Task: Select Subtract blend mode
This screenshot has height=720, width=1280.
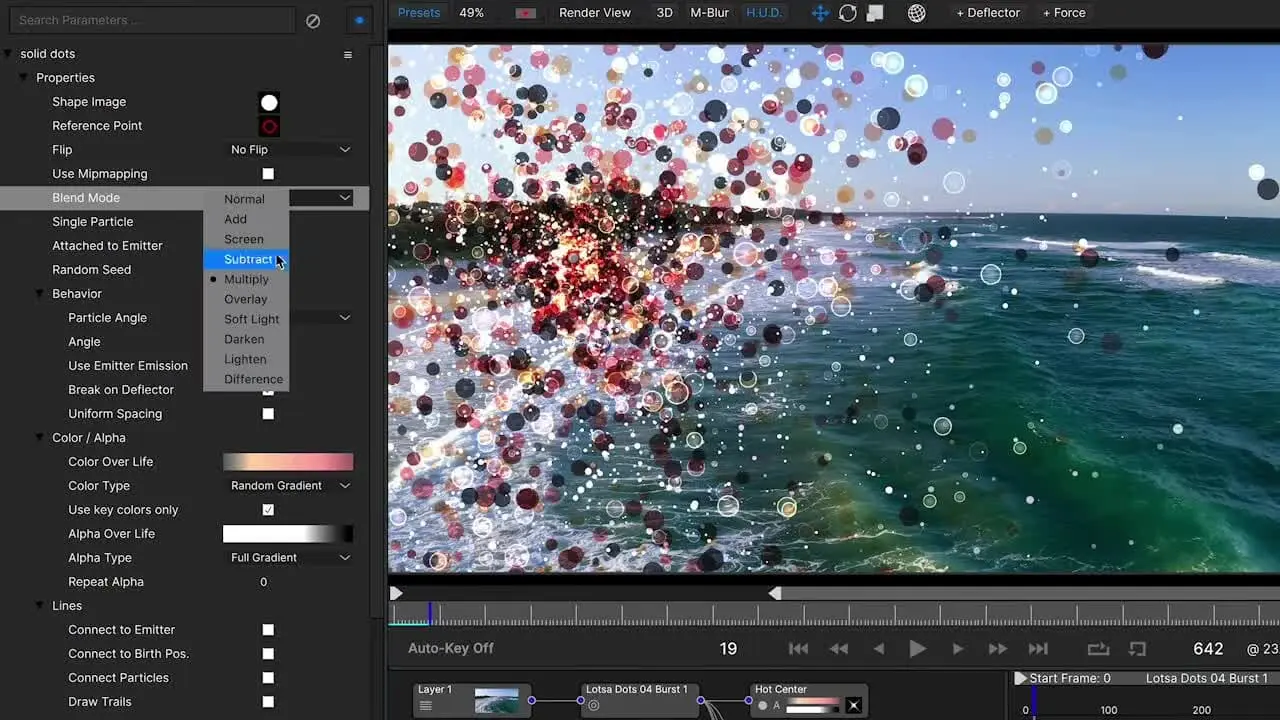Action: 247,259
